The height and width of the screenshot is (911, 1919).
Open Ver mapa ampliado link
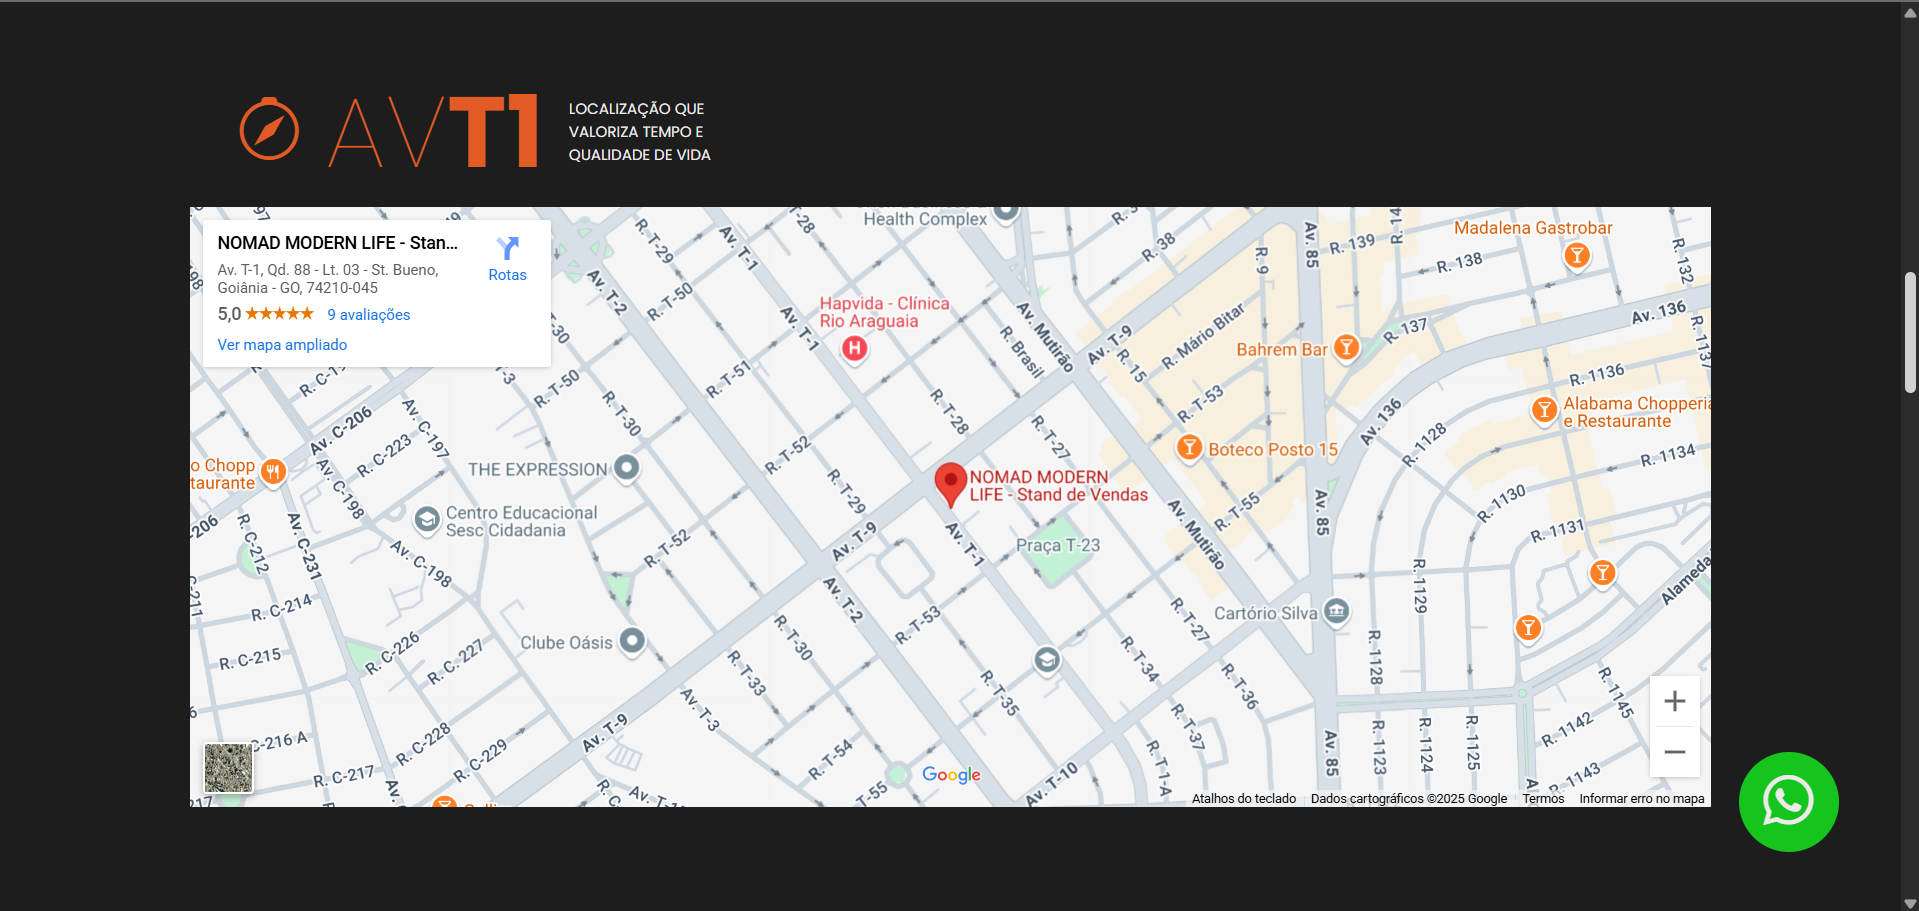pos(282,345)
